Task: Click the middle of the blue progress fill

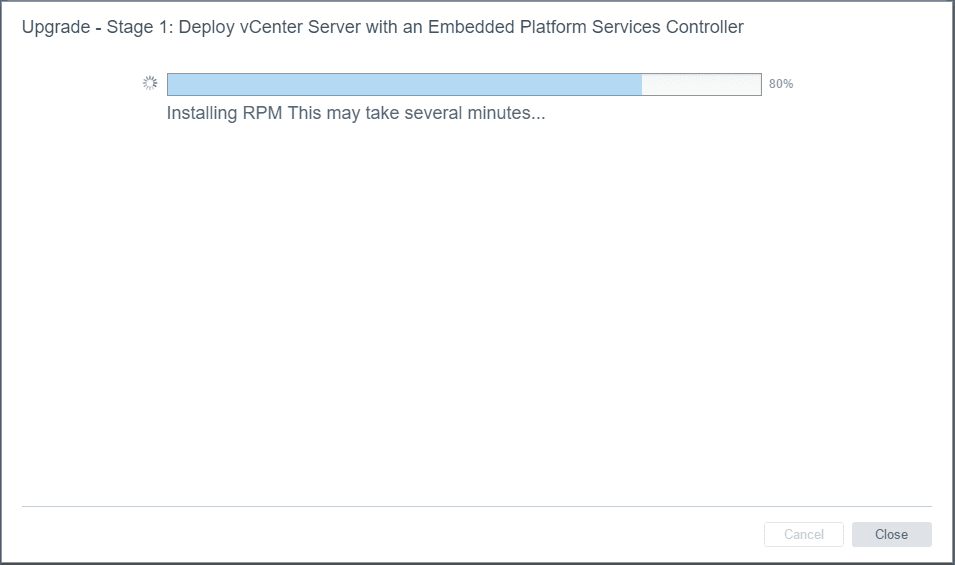Action: [404, 84]
